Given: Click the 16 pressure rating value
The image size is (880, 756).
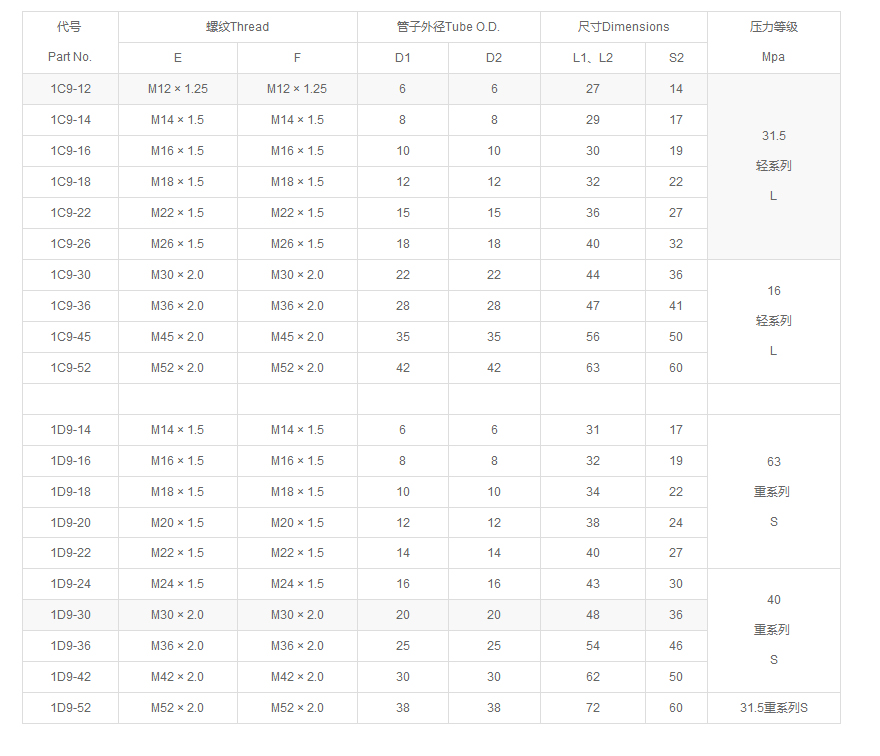Looking at the screenshot, I should pos(773,291).
